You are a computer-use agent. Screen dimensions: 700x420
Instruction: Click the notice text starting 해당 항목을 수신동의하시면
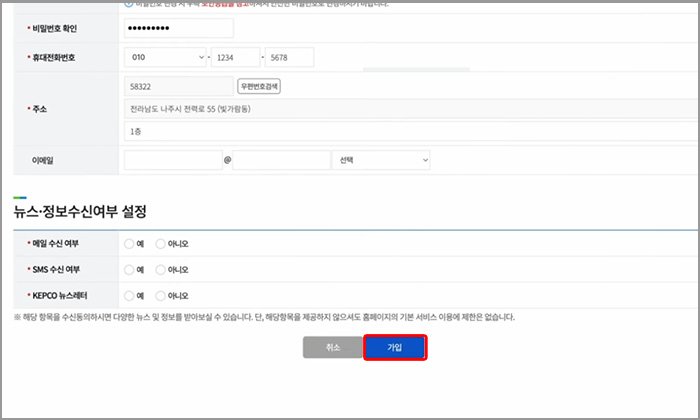[264, 317]
